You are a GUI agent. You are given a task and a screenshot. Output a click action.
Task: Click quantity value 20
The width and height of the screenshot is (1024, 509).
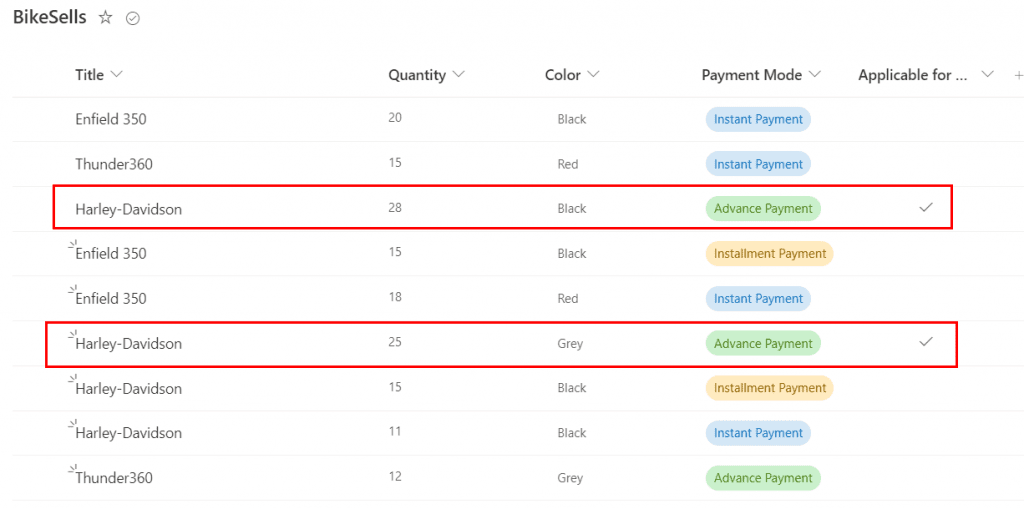coord(394,118)
